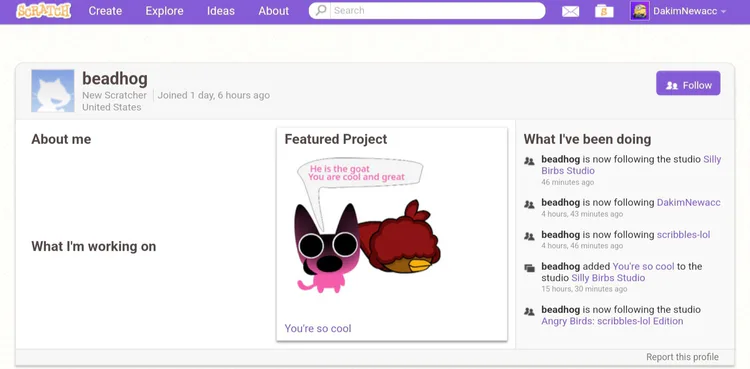Open the DakimNewacc profile link in activity
Screen dimensions: 750x369
click(688, 202)
